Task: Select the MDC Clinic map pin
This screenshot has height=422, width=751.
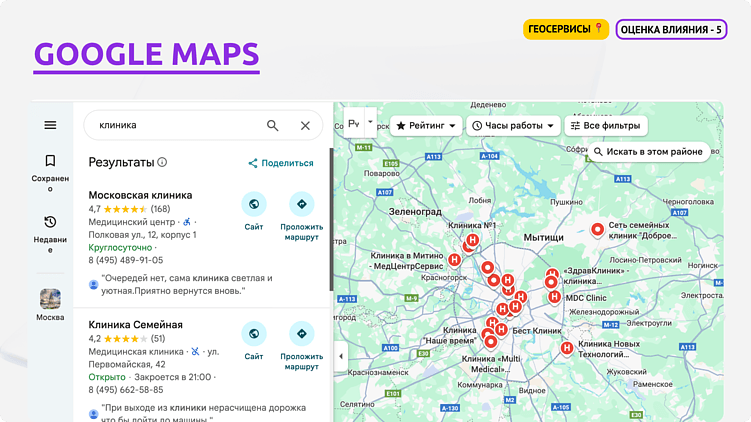Action: pos(554,297)
